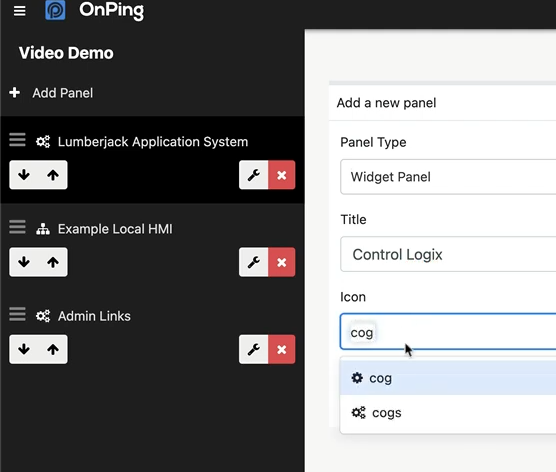Open the Panel Type dropdown
The width and height of the screenshot is (556, 472).
pos(448,177)
